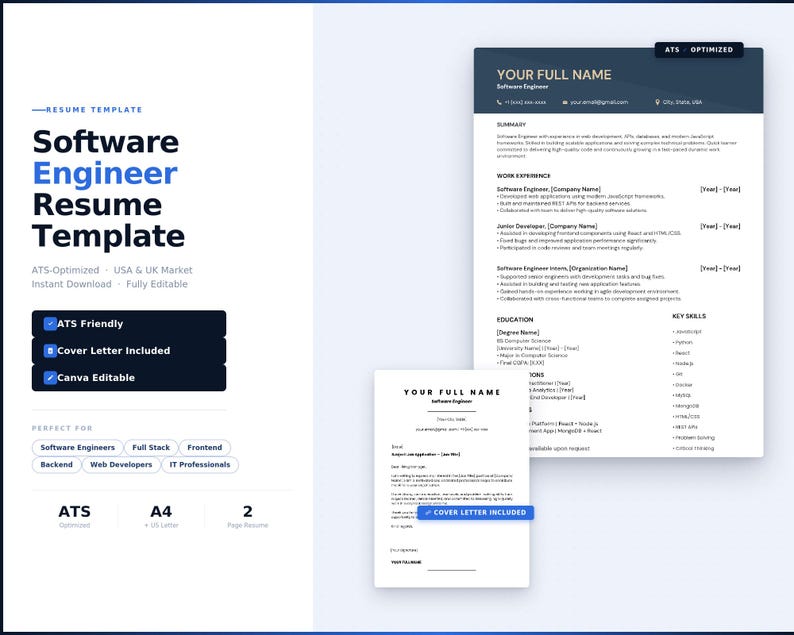Viewport: 794px width, 635px height.
Task: Click the PERFECT FOR heading
Action: pyautogui.click(x=62, y=428)
